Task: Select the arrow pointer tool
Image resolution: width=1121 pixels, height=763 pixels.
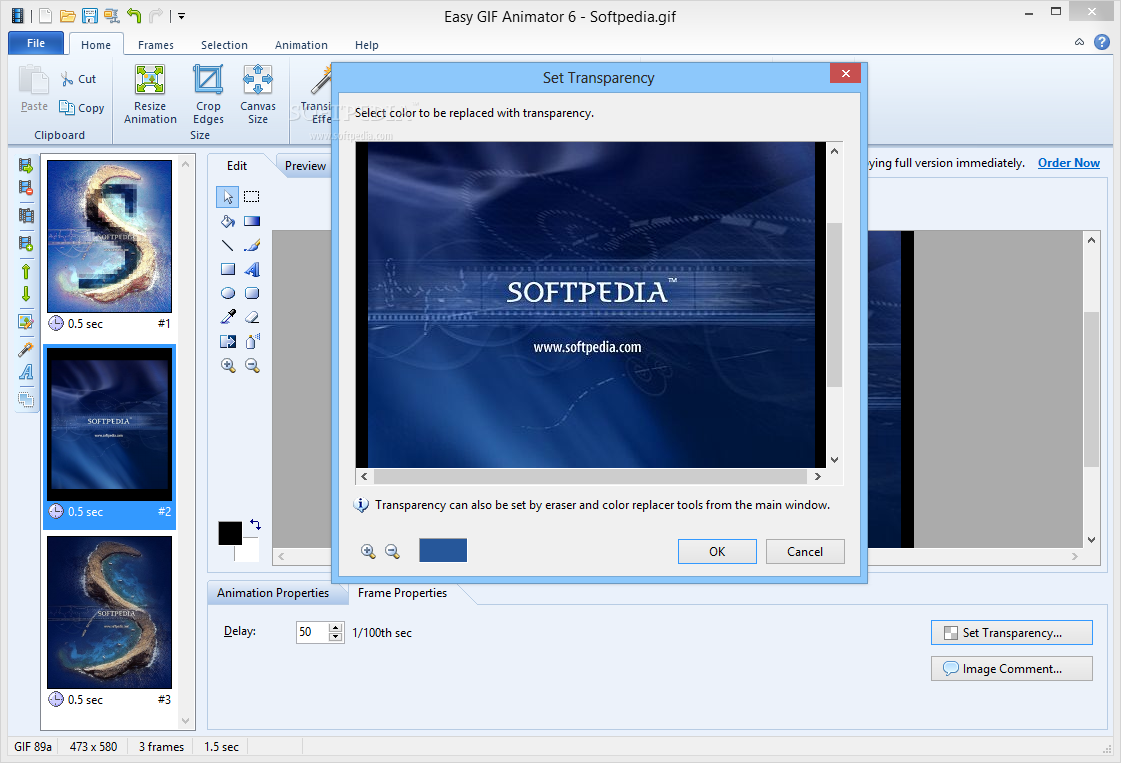Action: coord(227,197)
